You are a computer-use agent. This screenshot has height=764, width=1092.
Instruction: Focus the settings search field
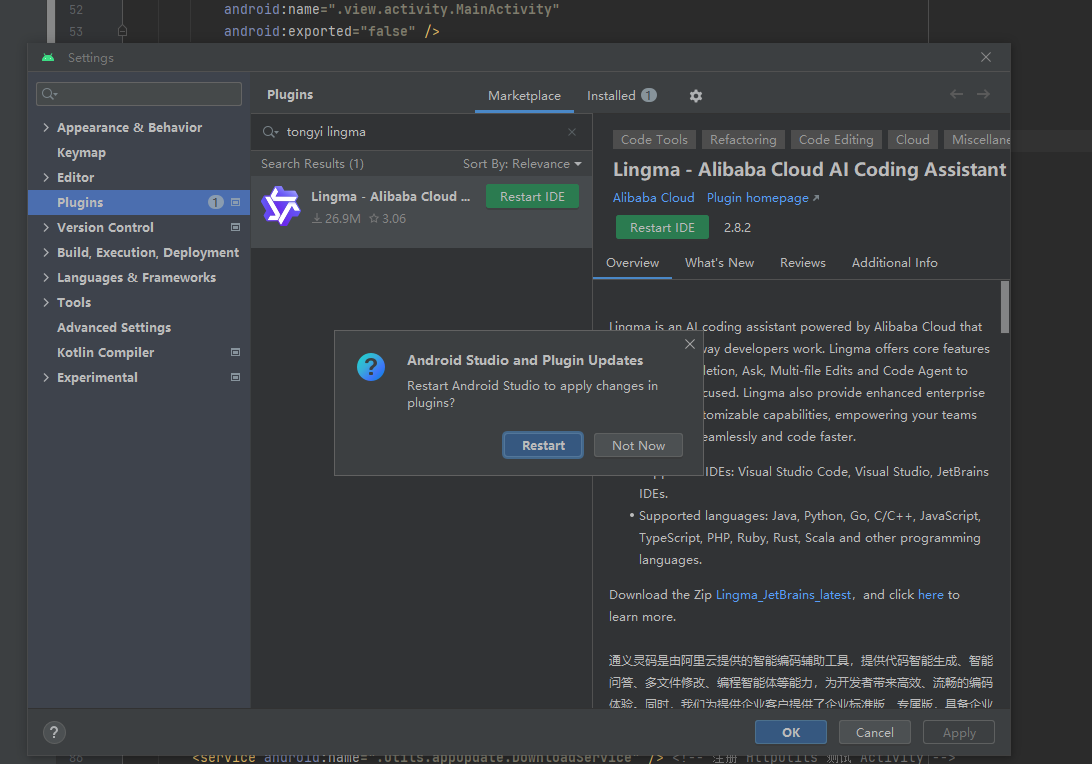coord(139,94)
